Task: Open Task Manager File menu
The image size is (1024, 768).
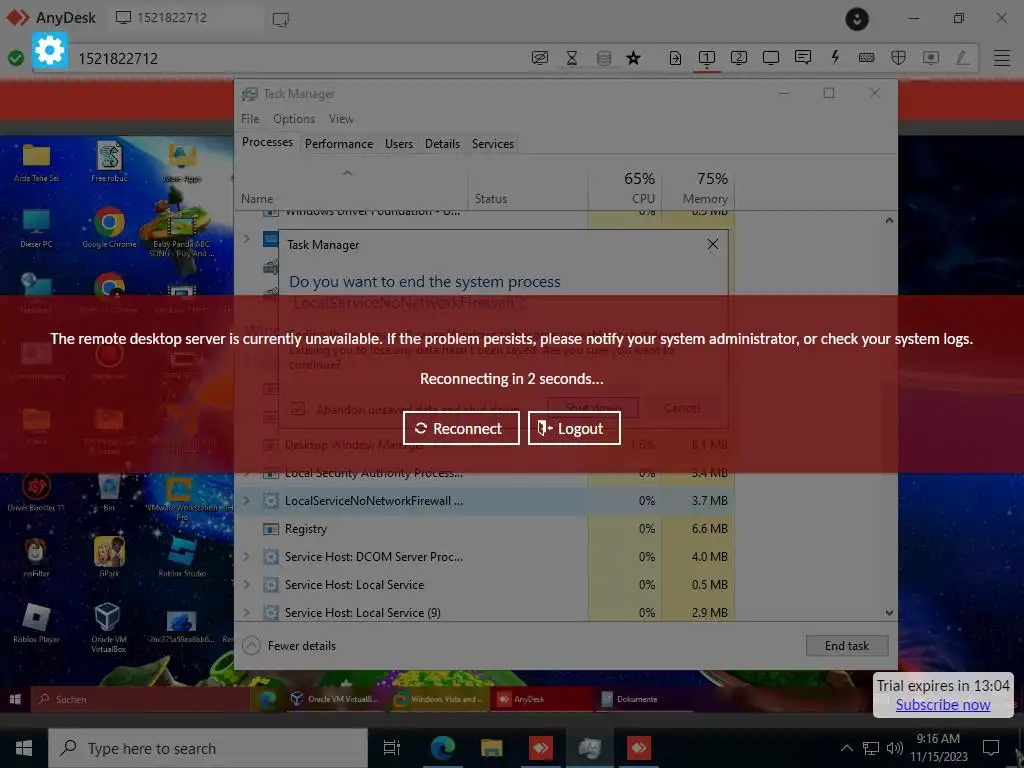Action: point(250,119)
